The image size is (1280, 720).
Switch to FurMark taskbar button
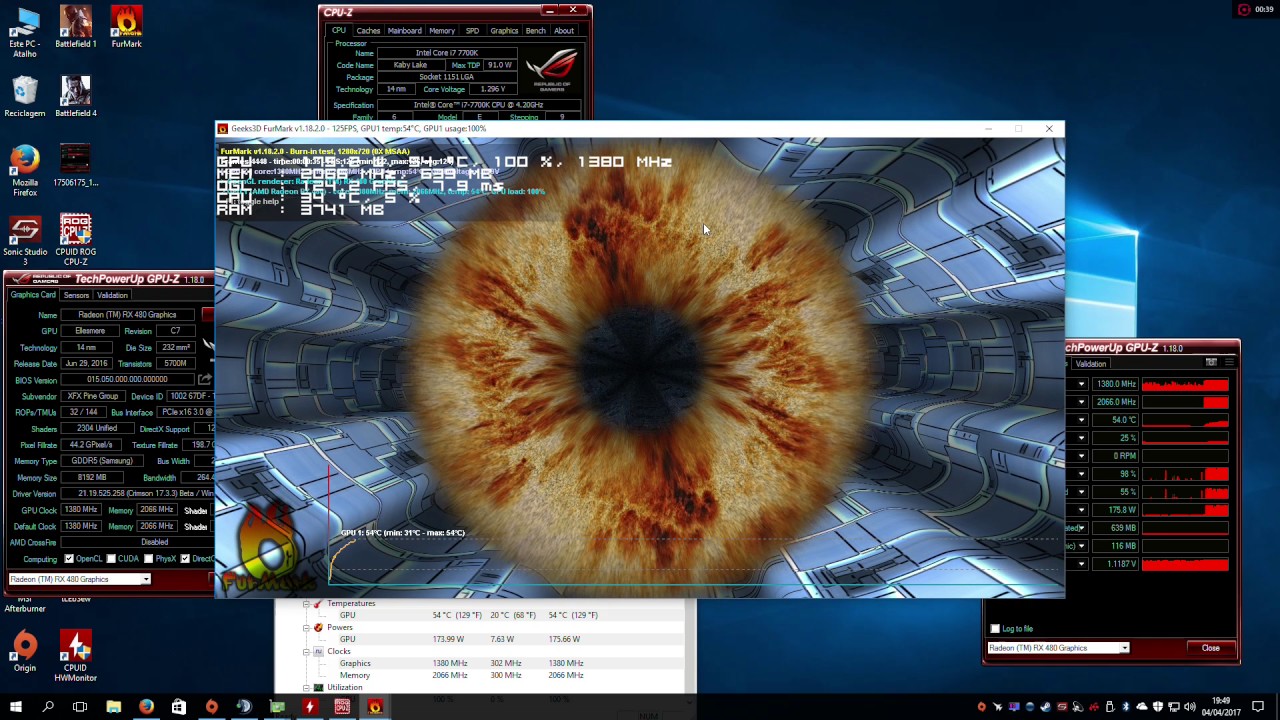click(375, 707)
